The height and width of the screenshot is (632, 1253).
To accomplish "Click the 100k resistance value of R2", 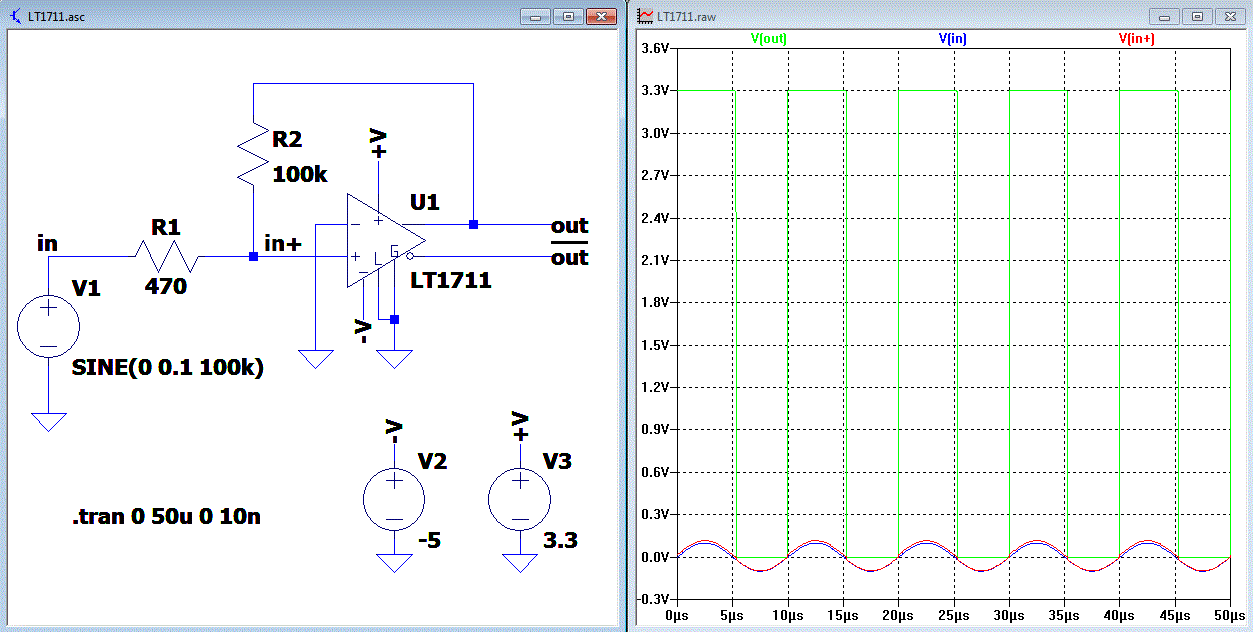I will 300,173.
